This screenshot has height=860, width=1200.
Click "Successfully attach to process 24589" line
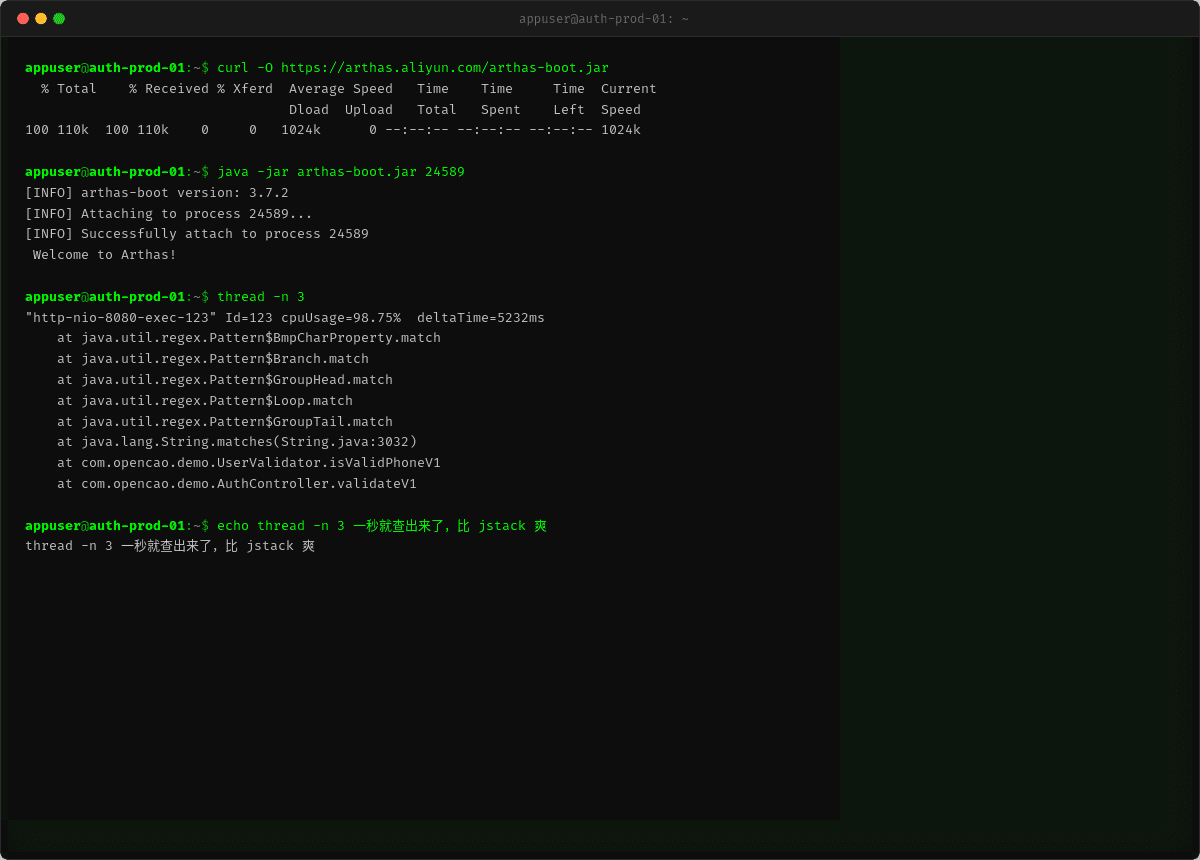[197, 234]
